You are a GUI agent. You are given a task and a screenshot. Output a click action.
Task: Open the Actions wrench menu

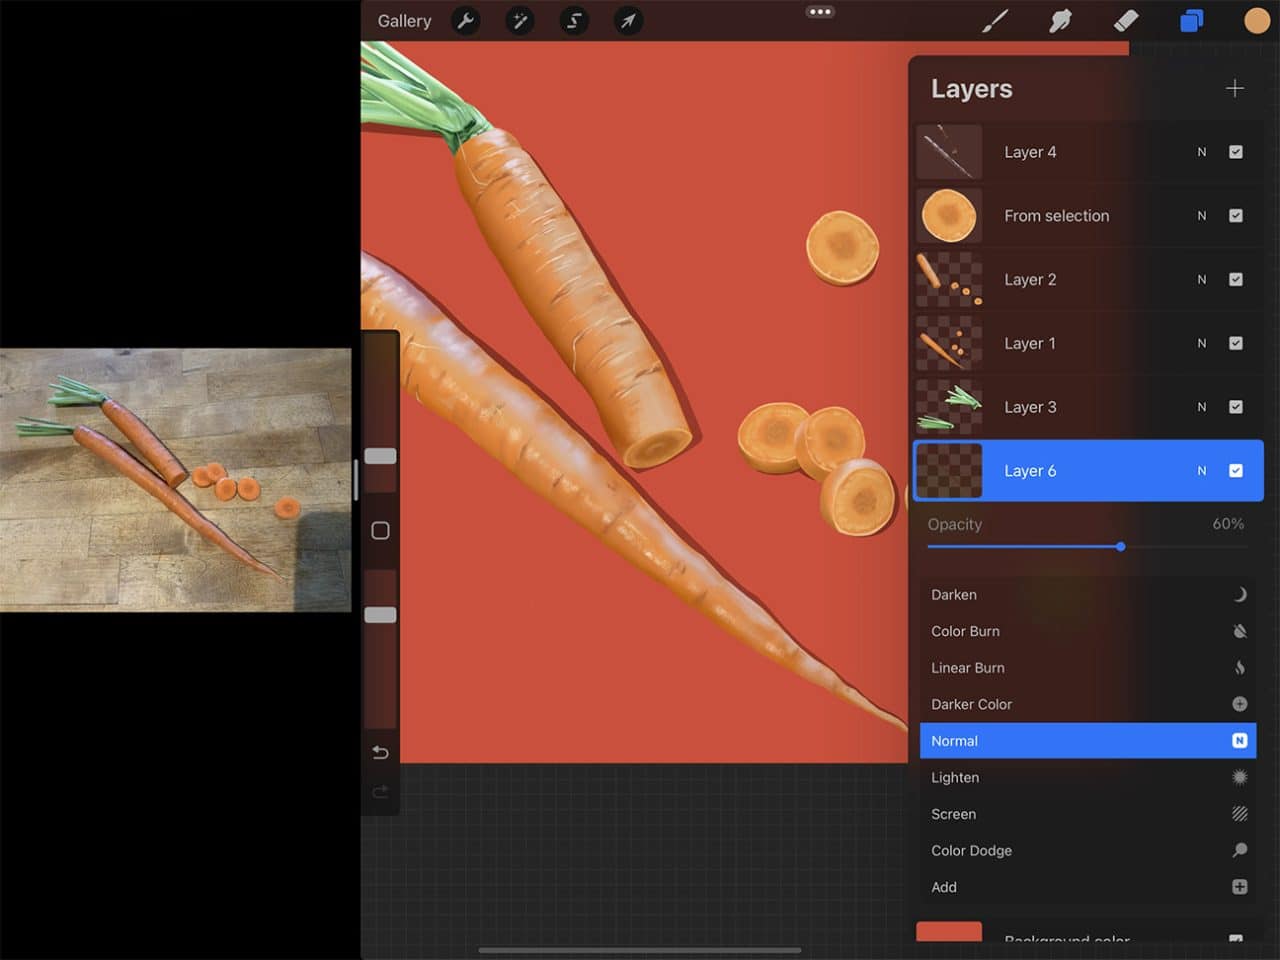point(466,21)
